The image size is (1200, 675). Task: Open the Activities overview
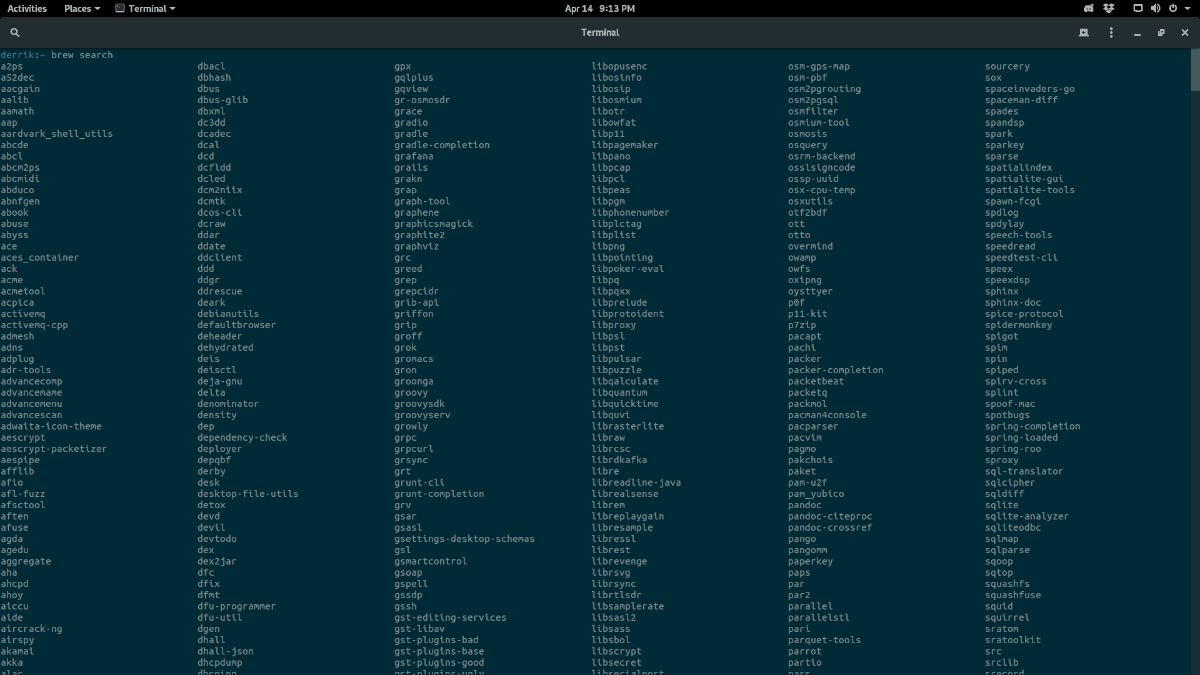pyautogui.click(x=27, y=8)
